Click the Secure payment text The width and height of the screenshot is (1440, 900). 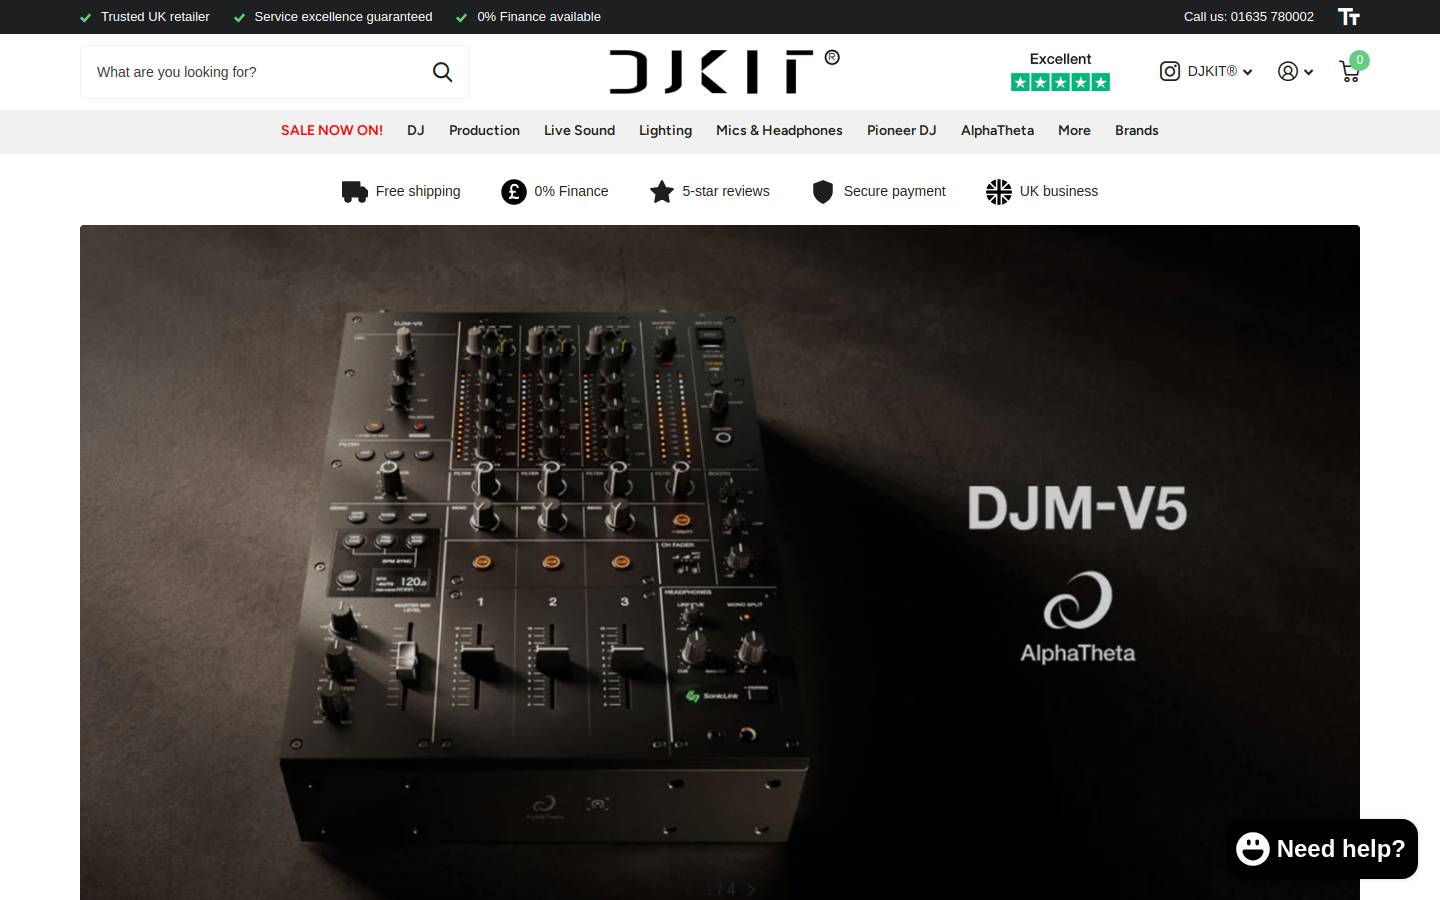894,191
